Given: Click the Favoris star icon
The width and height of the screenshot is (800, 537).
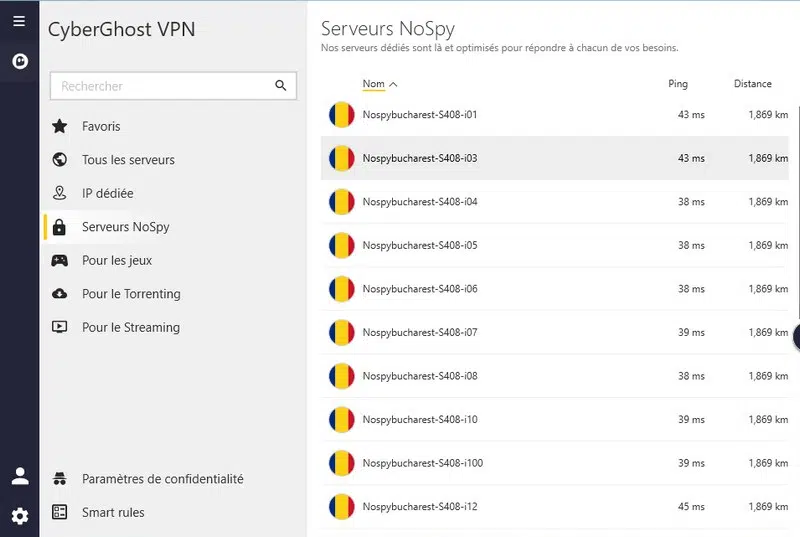Looking at the screenshot, I should click(x=60, y=127).
